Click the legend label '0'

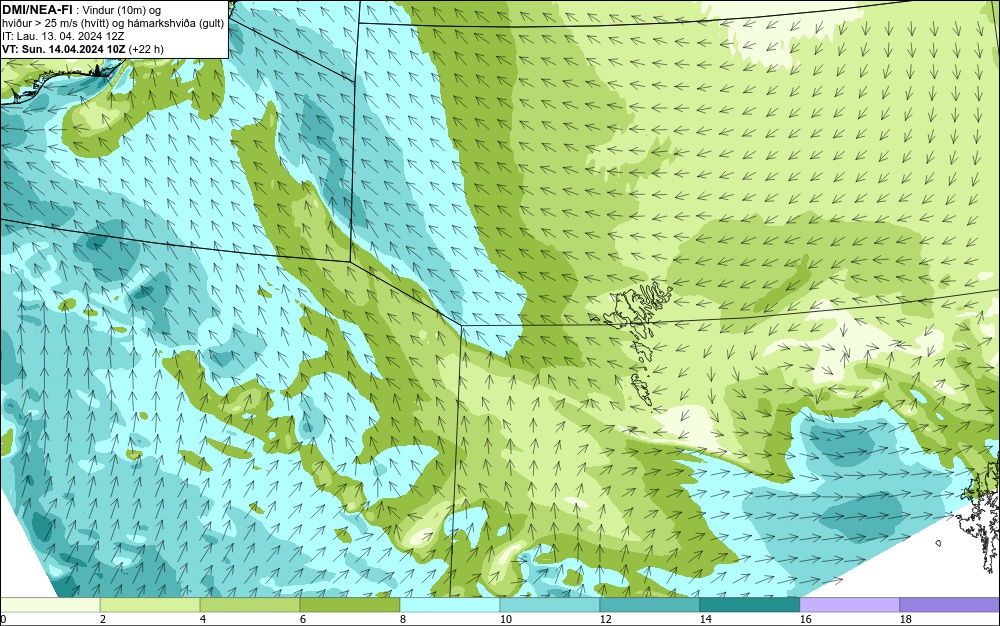(3, 619)
